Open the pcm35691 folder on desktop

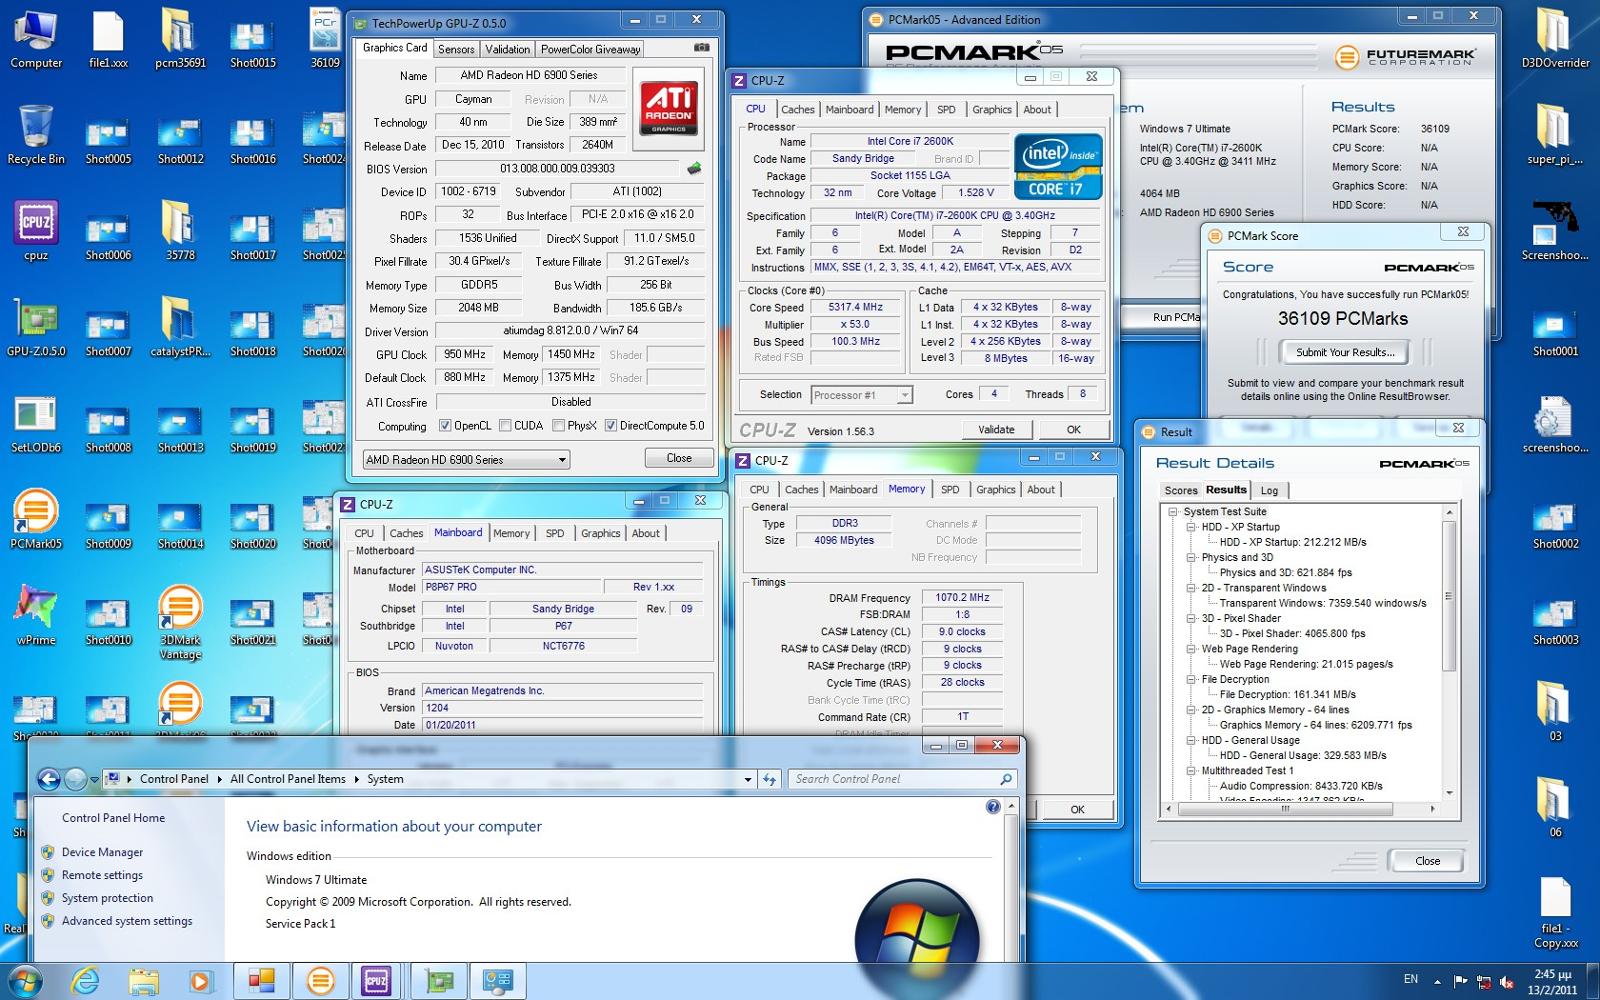pyautogui.click(x=180, y=38)
